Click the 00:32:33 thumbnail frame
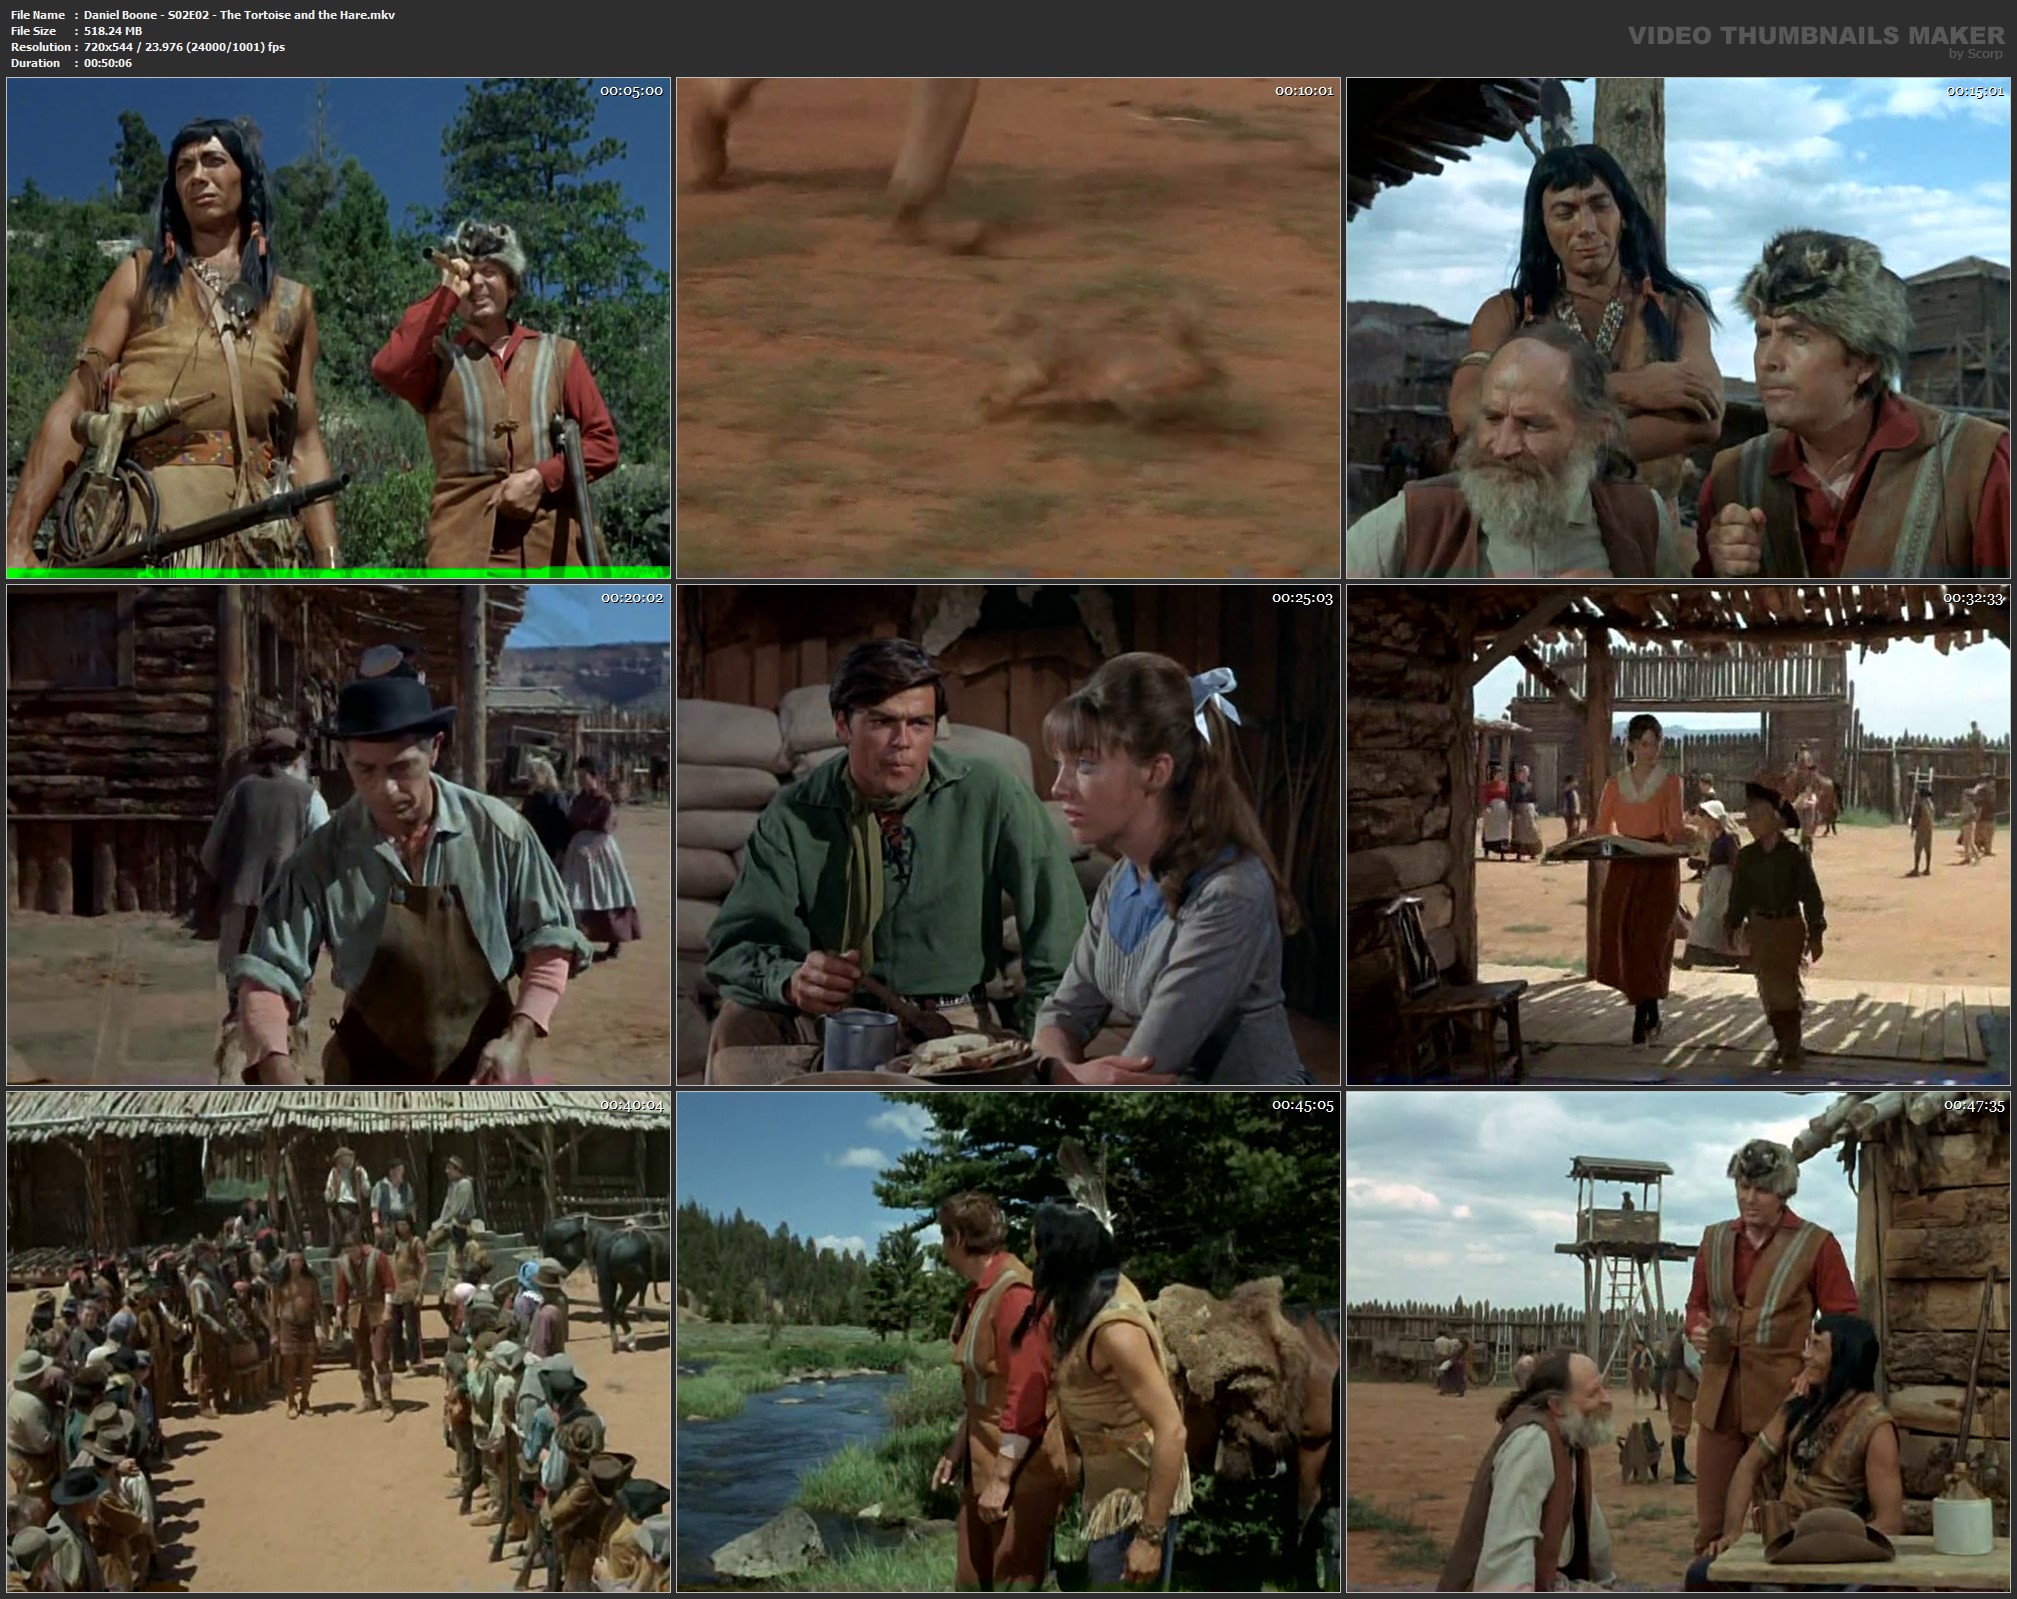The width and height of the screenshot is (2017, 1599). (x=1678, y=835)
